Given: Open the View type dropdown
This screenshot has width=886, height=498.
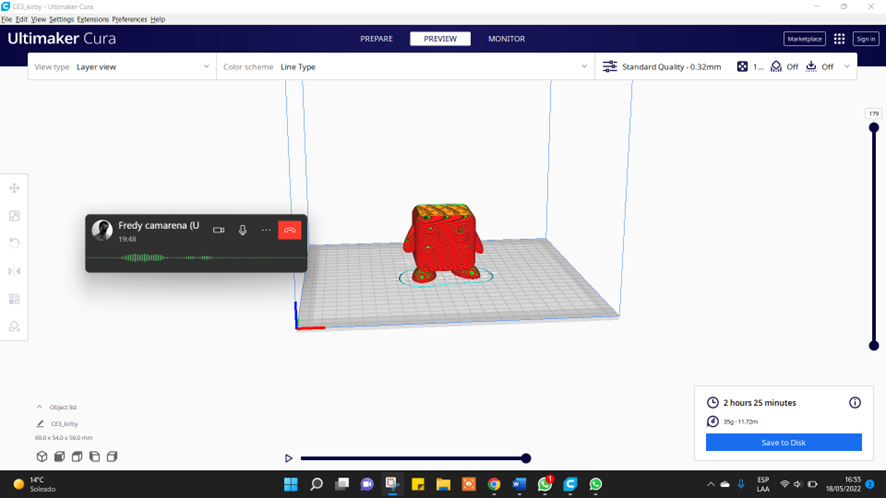Looking at the screenshot, I should (x=122, y=67).
